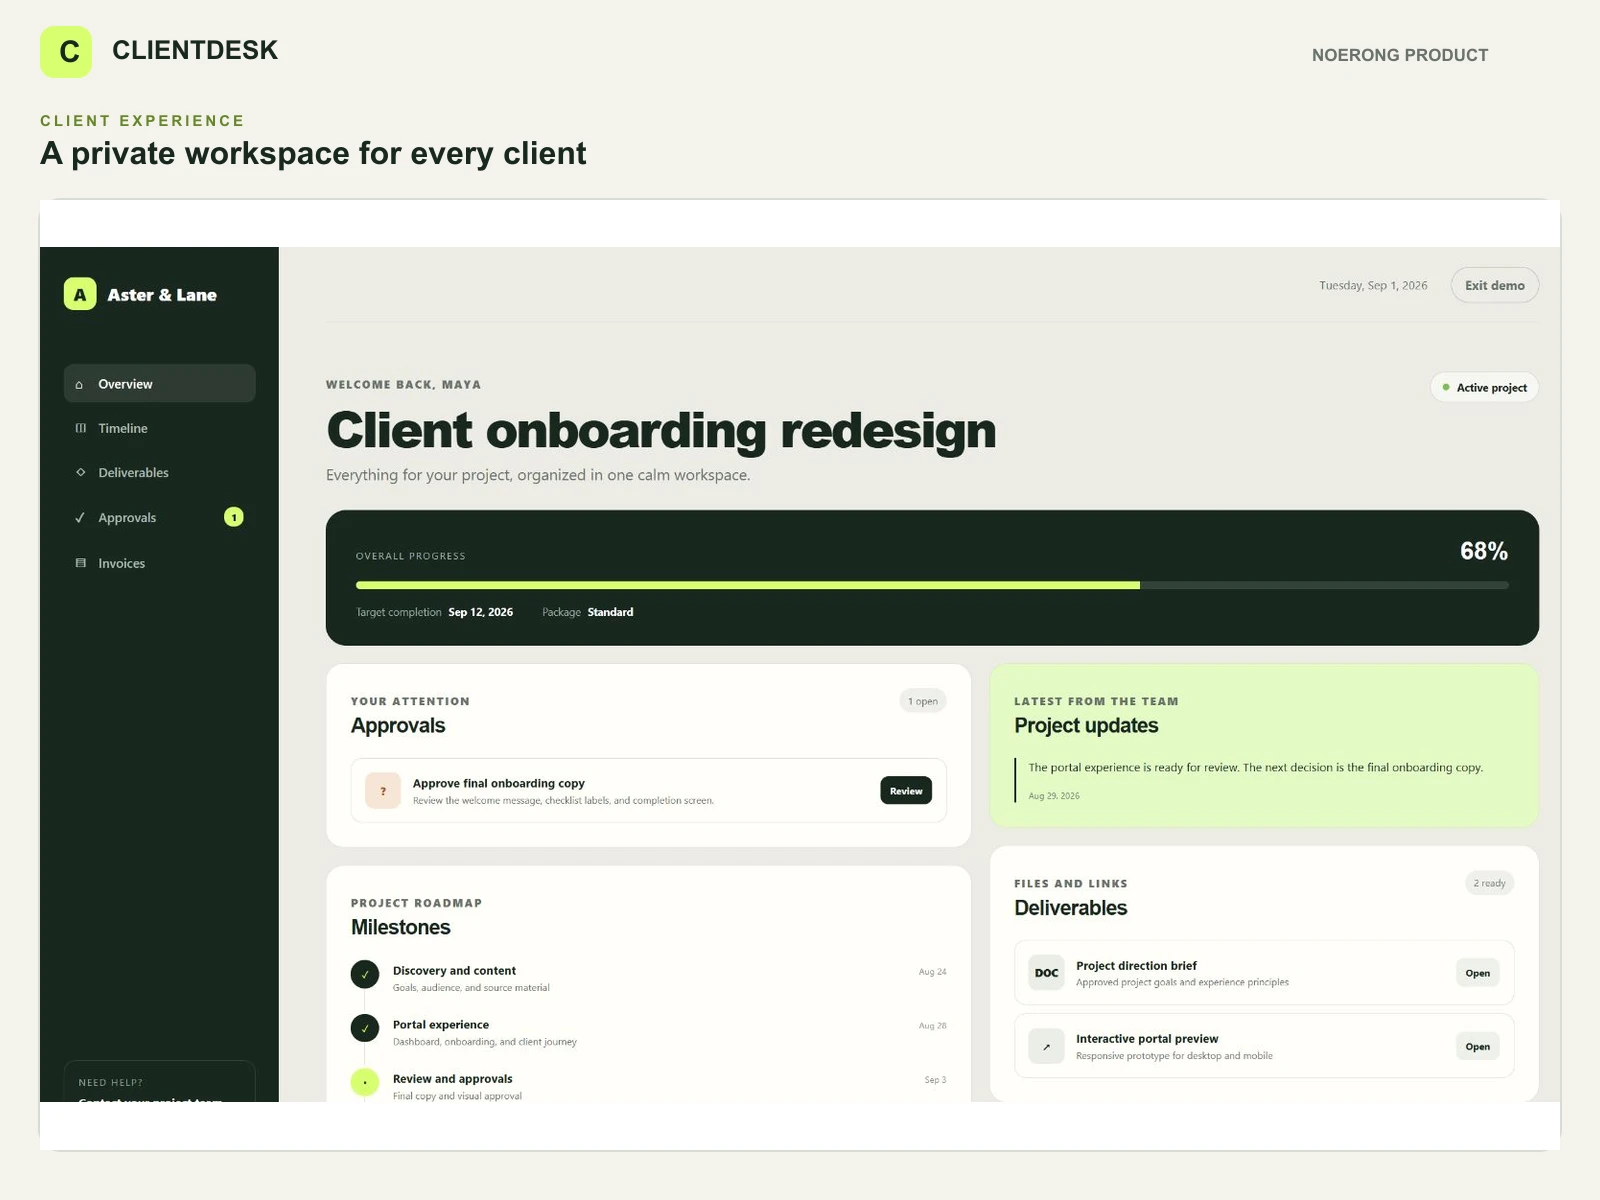Image resolution: width=1600 pixels, height=1200 pixels.
Task: Click the green ClientDesk C logo
Action: (66, 52)
